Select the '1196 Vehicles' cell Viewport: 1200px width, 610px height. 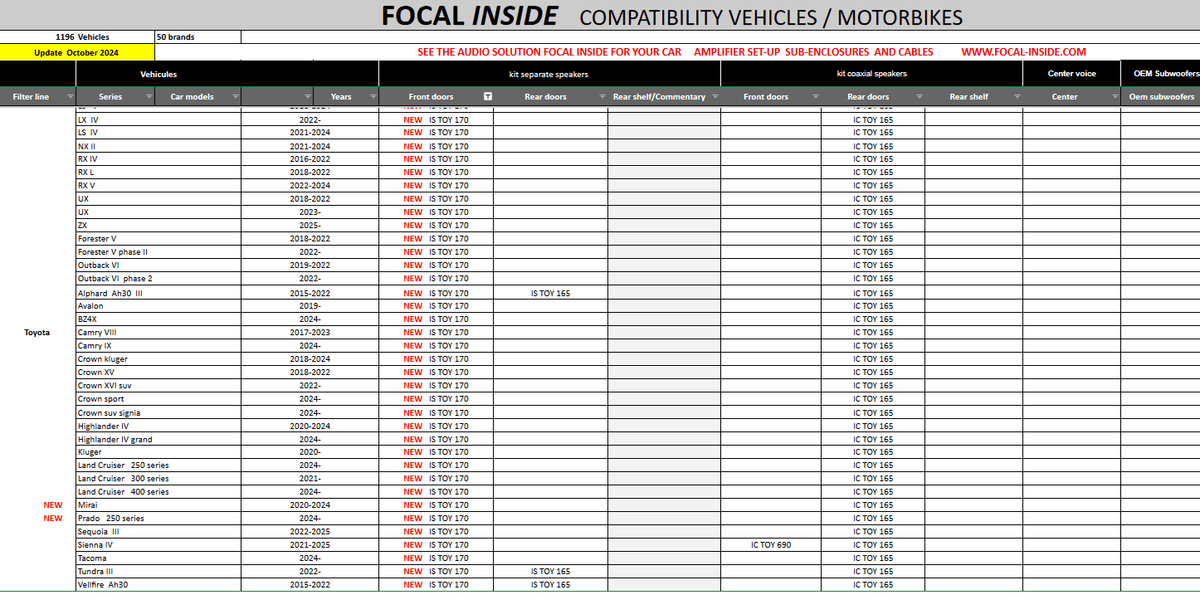pyautogui.click(x=77, y=37)
